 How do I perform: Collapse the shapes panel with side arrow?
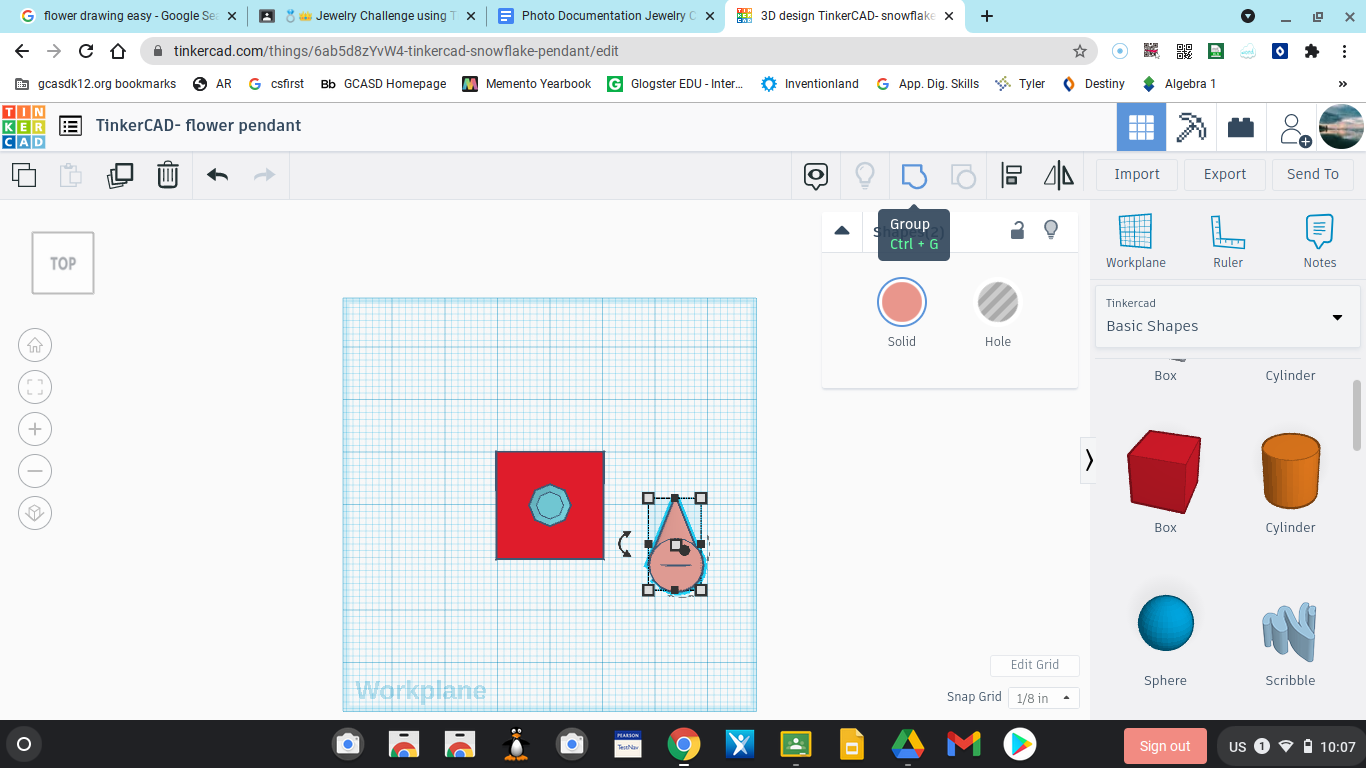[x=1088, y=460]
